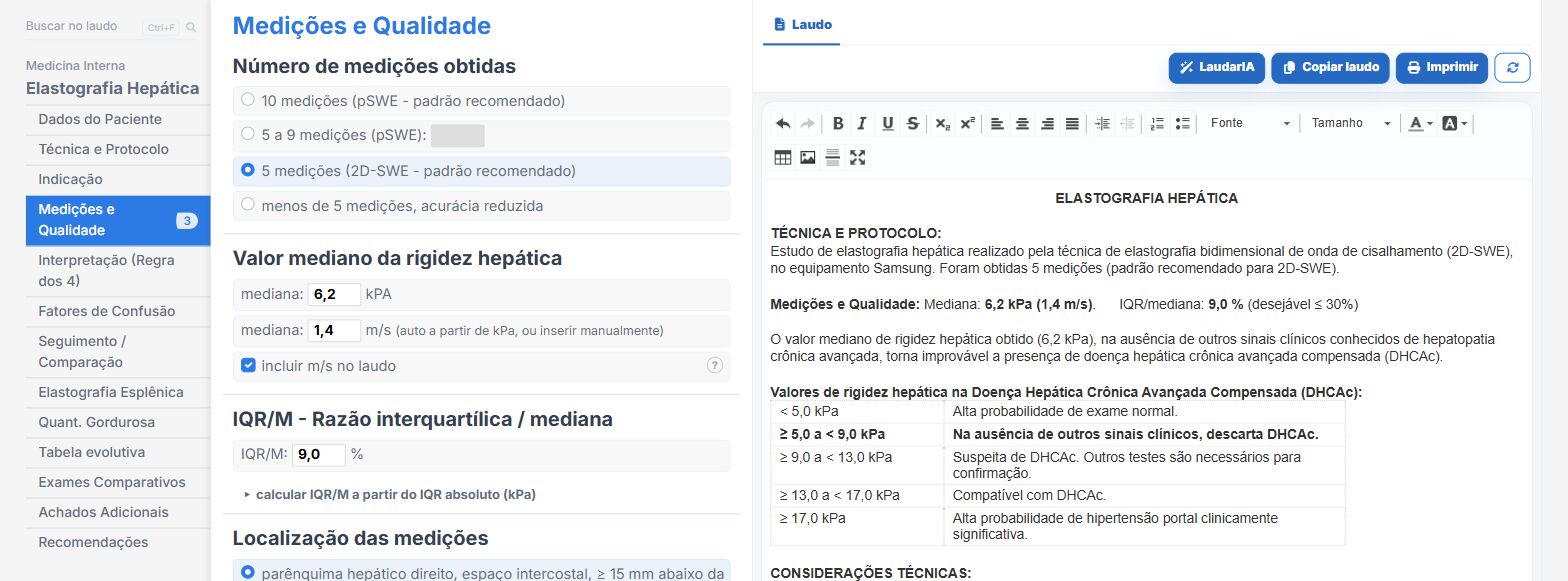Open Técnica e Protocolo section
This screenshot has width=1568, height=581.
pyautogui.click(x=118, y=149)
